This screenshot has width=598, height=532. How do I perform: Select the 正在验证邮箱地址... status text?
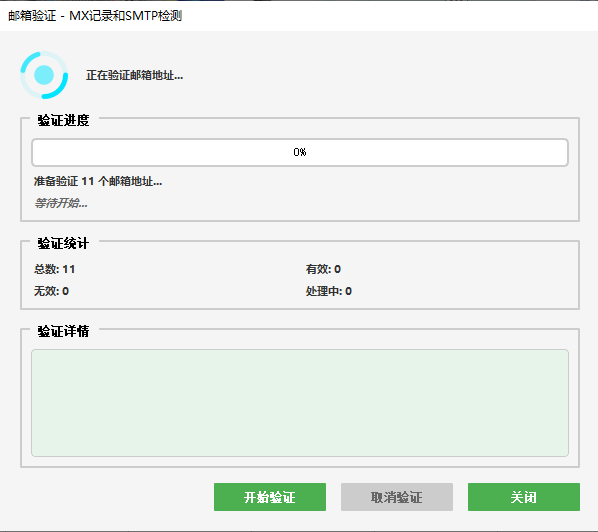[134, 75]
